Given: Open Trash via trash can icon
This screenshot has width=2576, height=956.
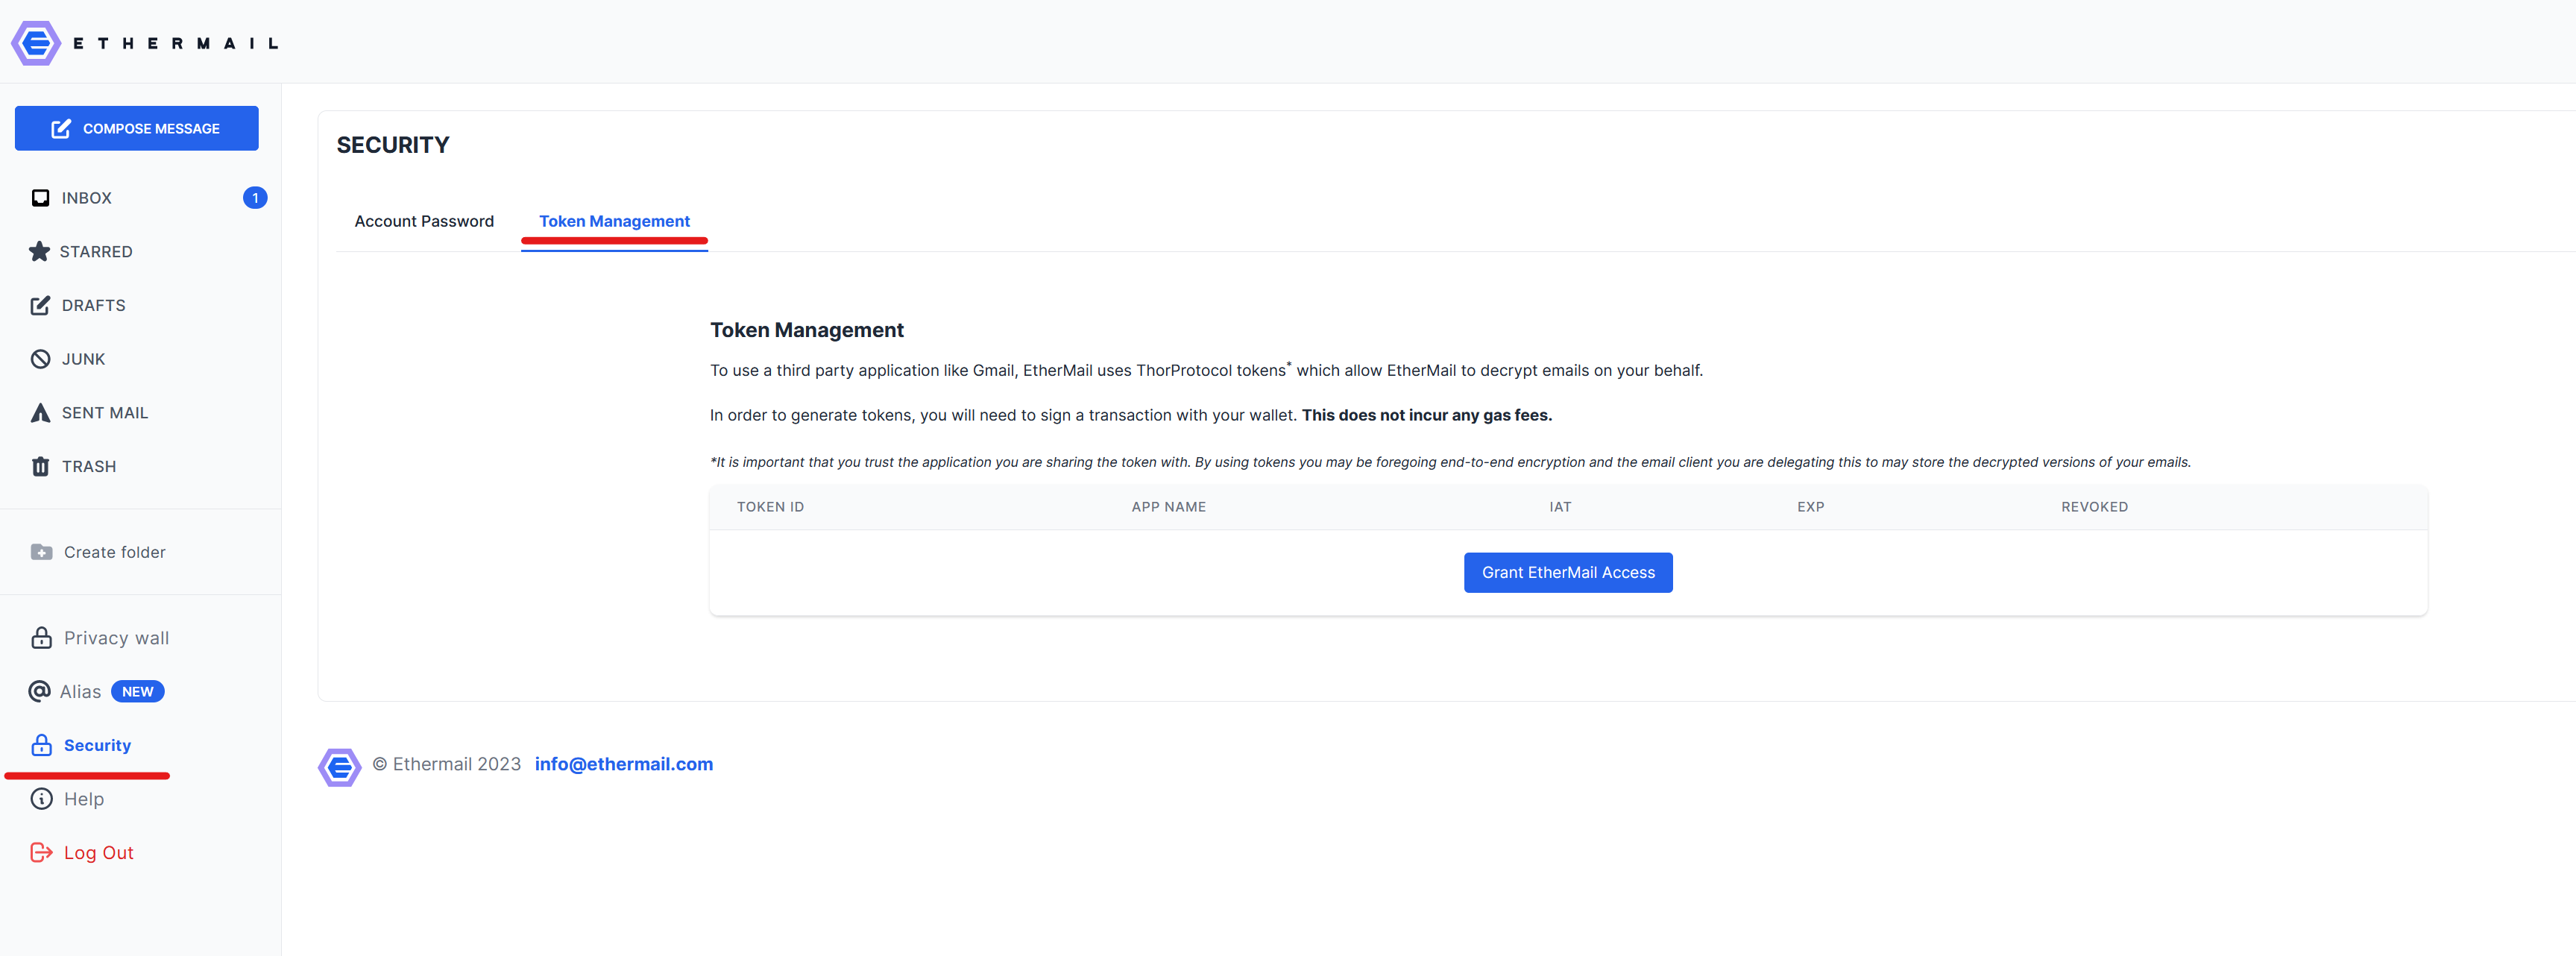Looking at the screenshot, I should click(40, 467).
